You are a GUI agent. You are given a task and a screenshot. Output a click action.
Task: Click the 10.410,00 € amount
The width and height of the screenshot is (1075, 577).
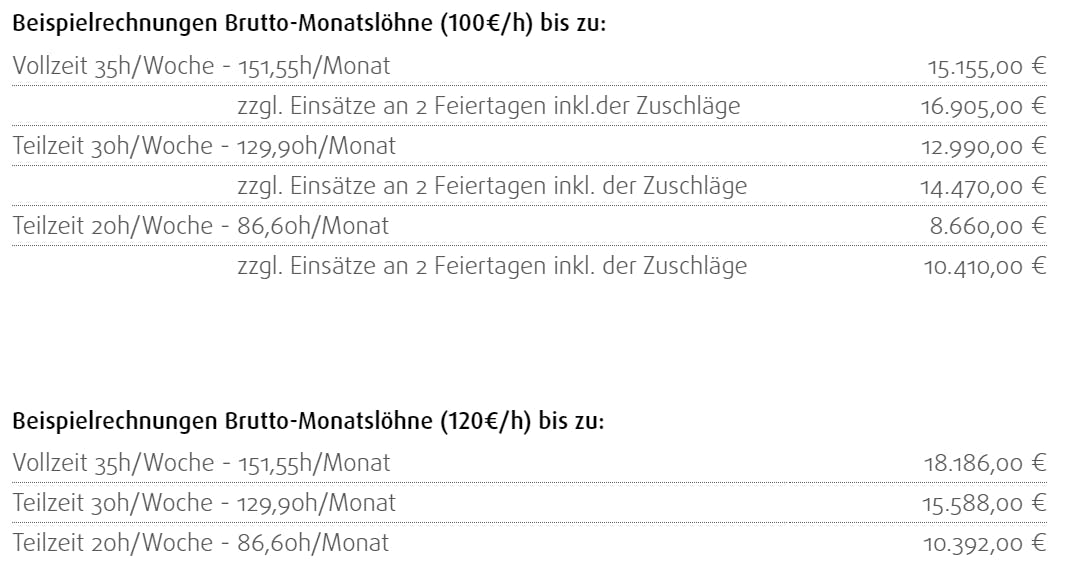pyautogui.click(x=984, y=266)
